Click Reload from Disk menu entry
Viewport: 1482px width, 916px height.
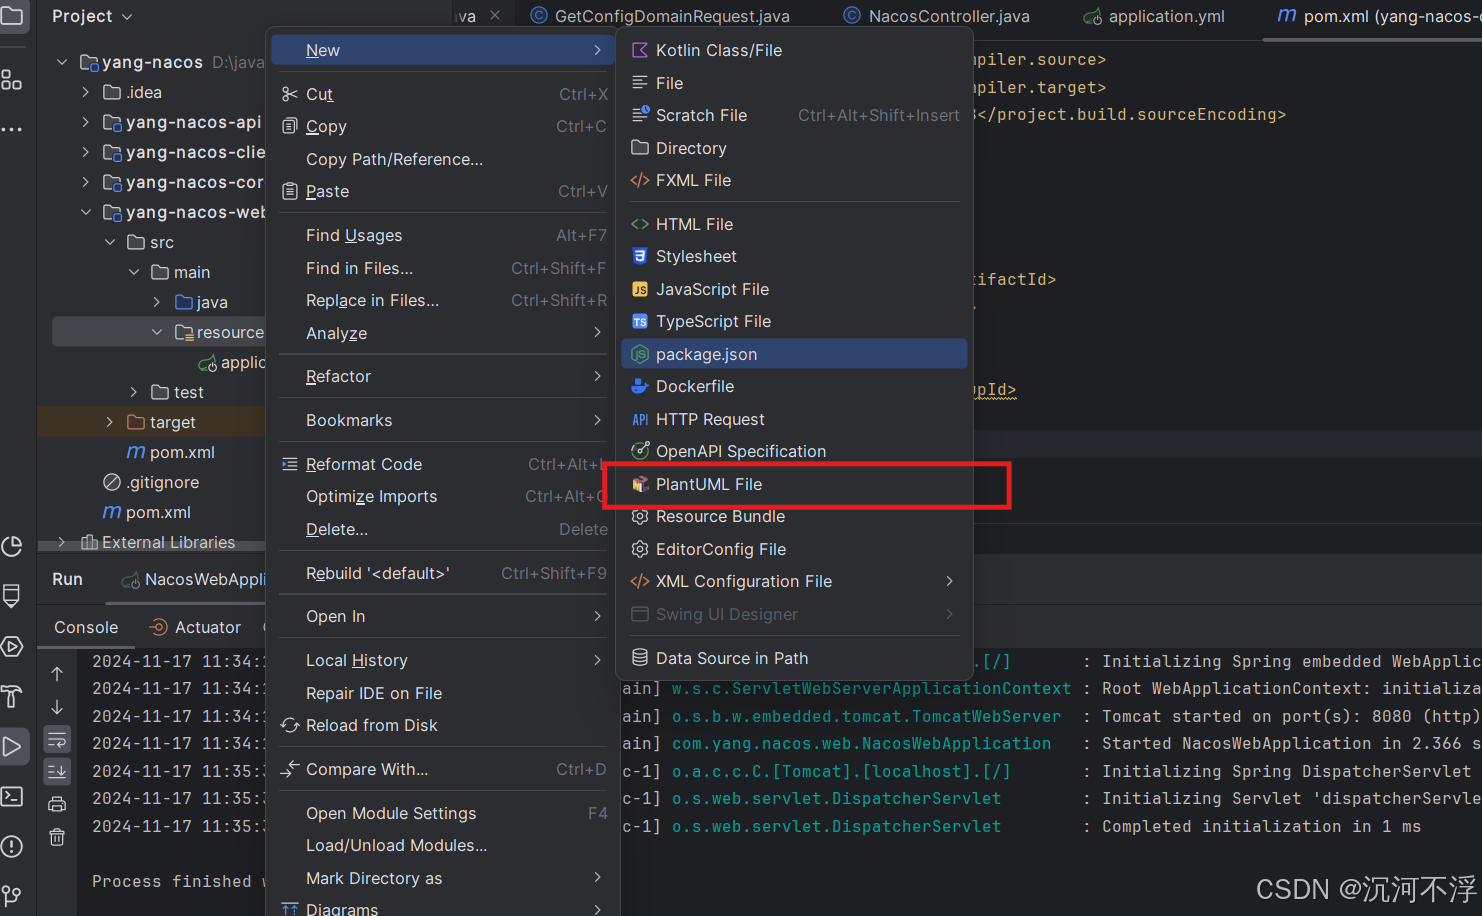pos(371,725)
